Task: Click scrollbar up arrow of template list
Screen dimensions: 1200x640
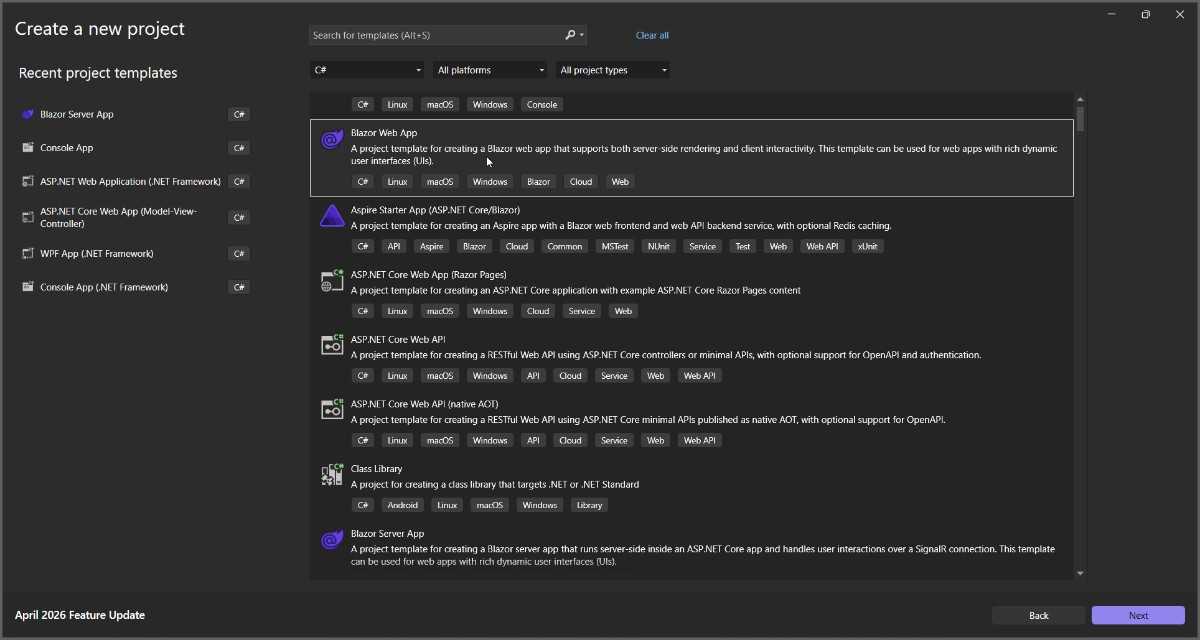Action: 1080,99
